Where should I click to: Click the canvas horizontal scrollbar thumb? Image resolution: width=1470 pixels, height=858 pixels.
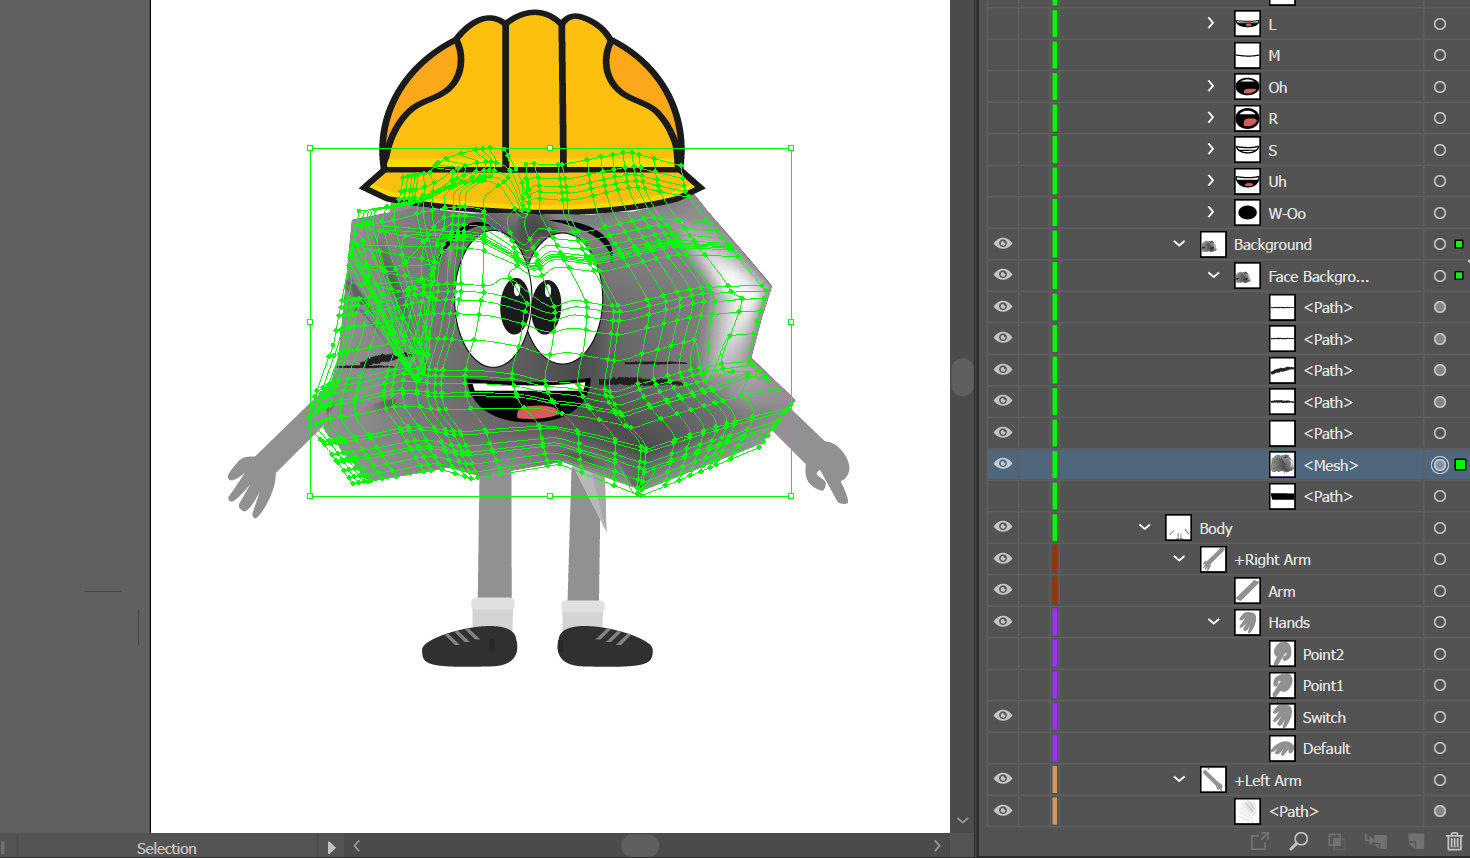pos(640,846)
